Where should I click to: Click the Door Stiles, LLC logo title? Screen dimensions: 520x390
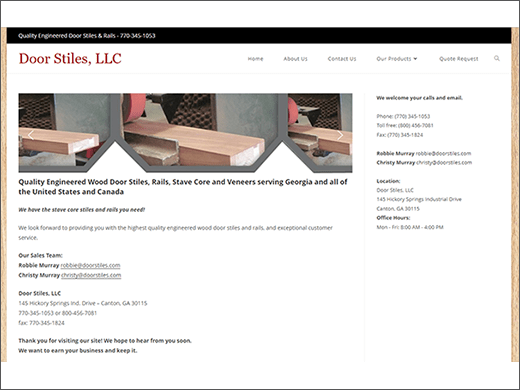tap(70, 59)
